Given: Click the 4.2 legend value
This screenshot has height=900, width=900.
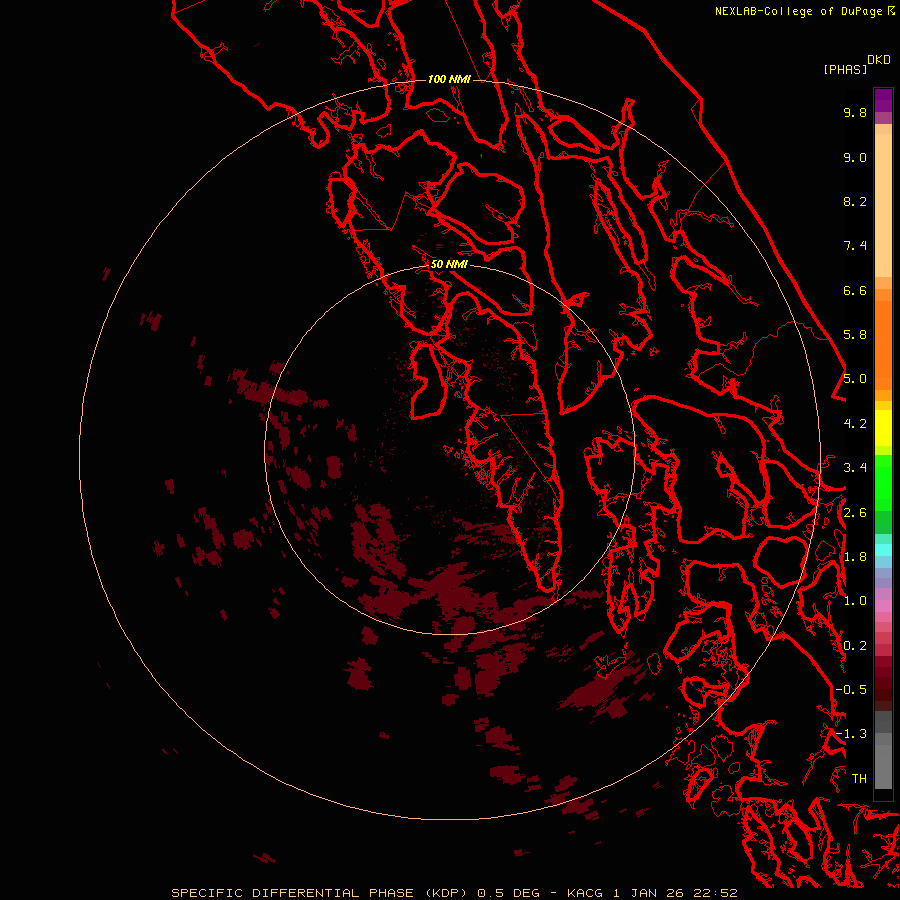Looking at the screenshot, I should [855, 424].
